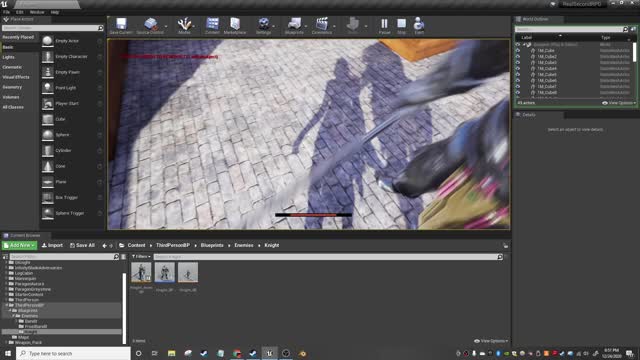
Task: Open the Cinematics clapperboard icon
Action: tap(322, 26)
